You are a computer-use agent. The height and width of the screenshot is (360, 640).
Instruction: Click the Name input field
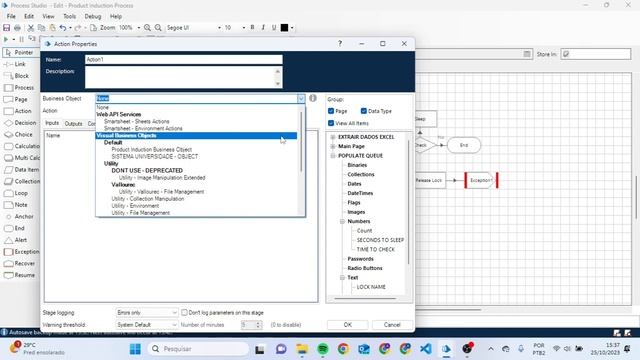(184, 60)
